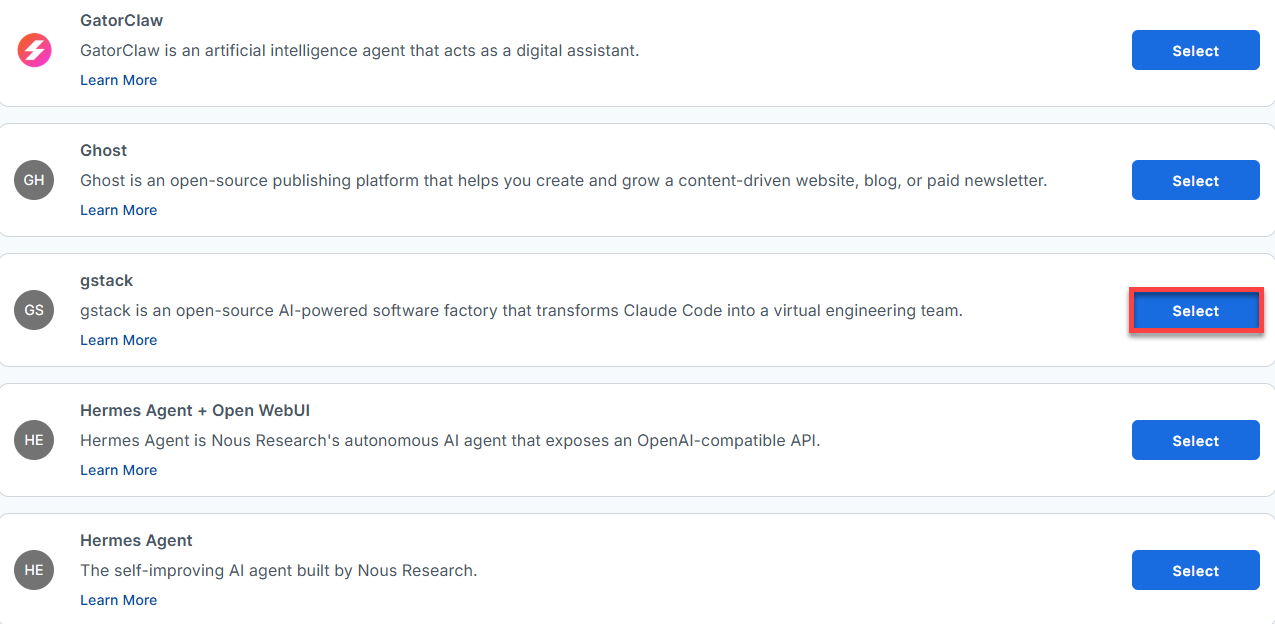Click the GatorClaw lightning bolt logo
The height and width of the screenshot is (624, 1275).
tap(34, 50)
